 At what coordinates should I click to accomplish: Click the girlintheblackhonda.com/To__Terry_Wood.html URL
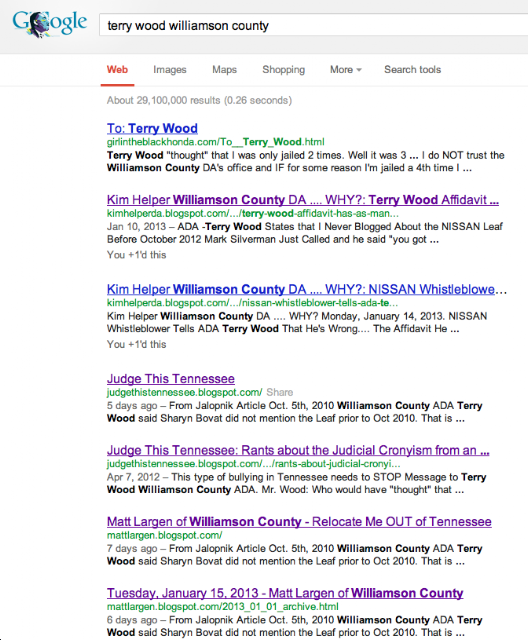[x=215, y=142]
